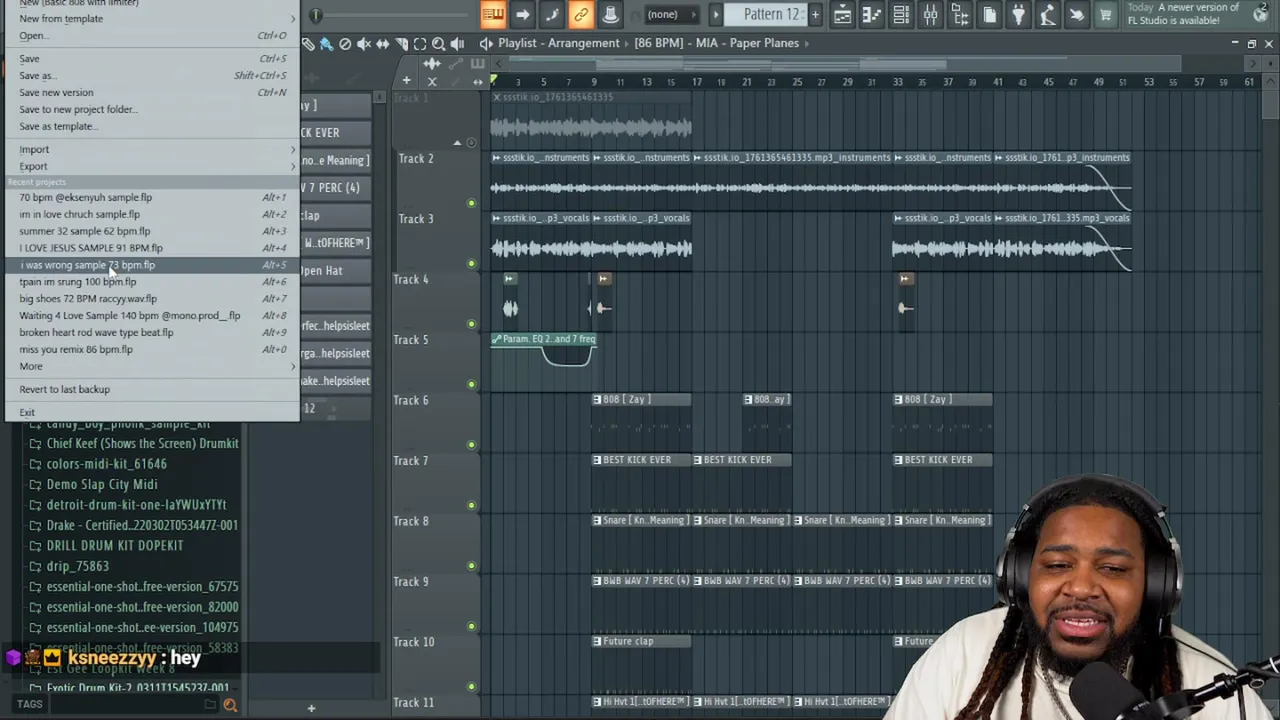Open the Browser view icon in top toolbar

(960, 14)
